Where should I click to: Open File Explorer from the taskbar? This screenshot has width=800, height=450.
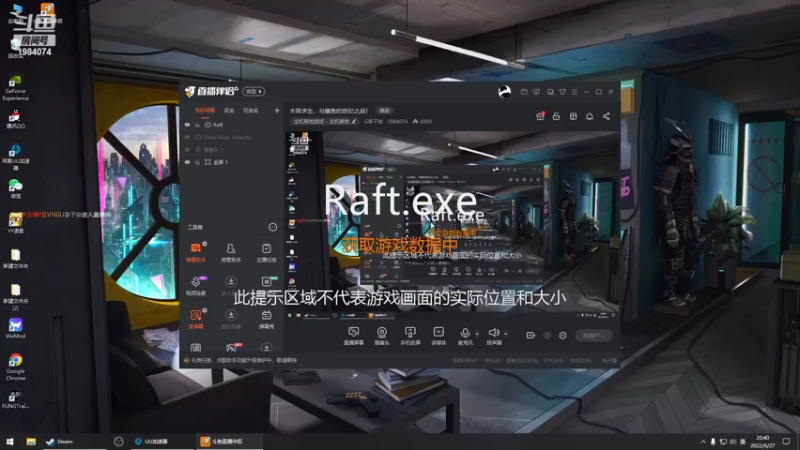(31, 441)
